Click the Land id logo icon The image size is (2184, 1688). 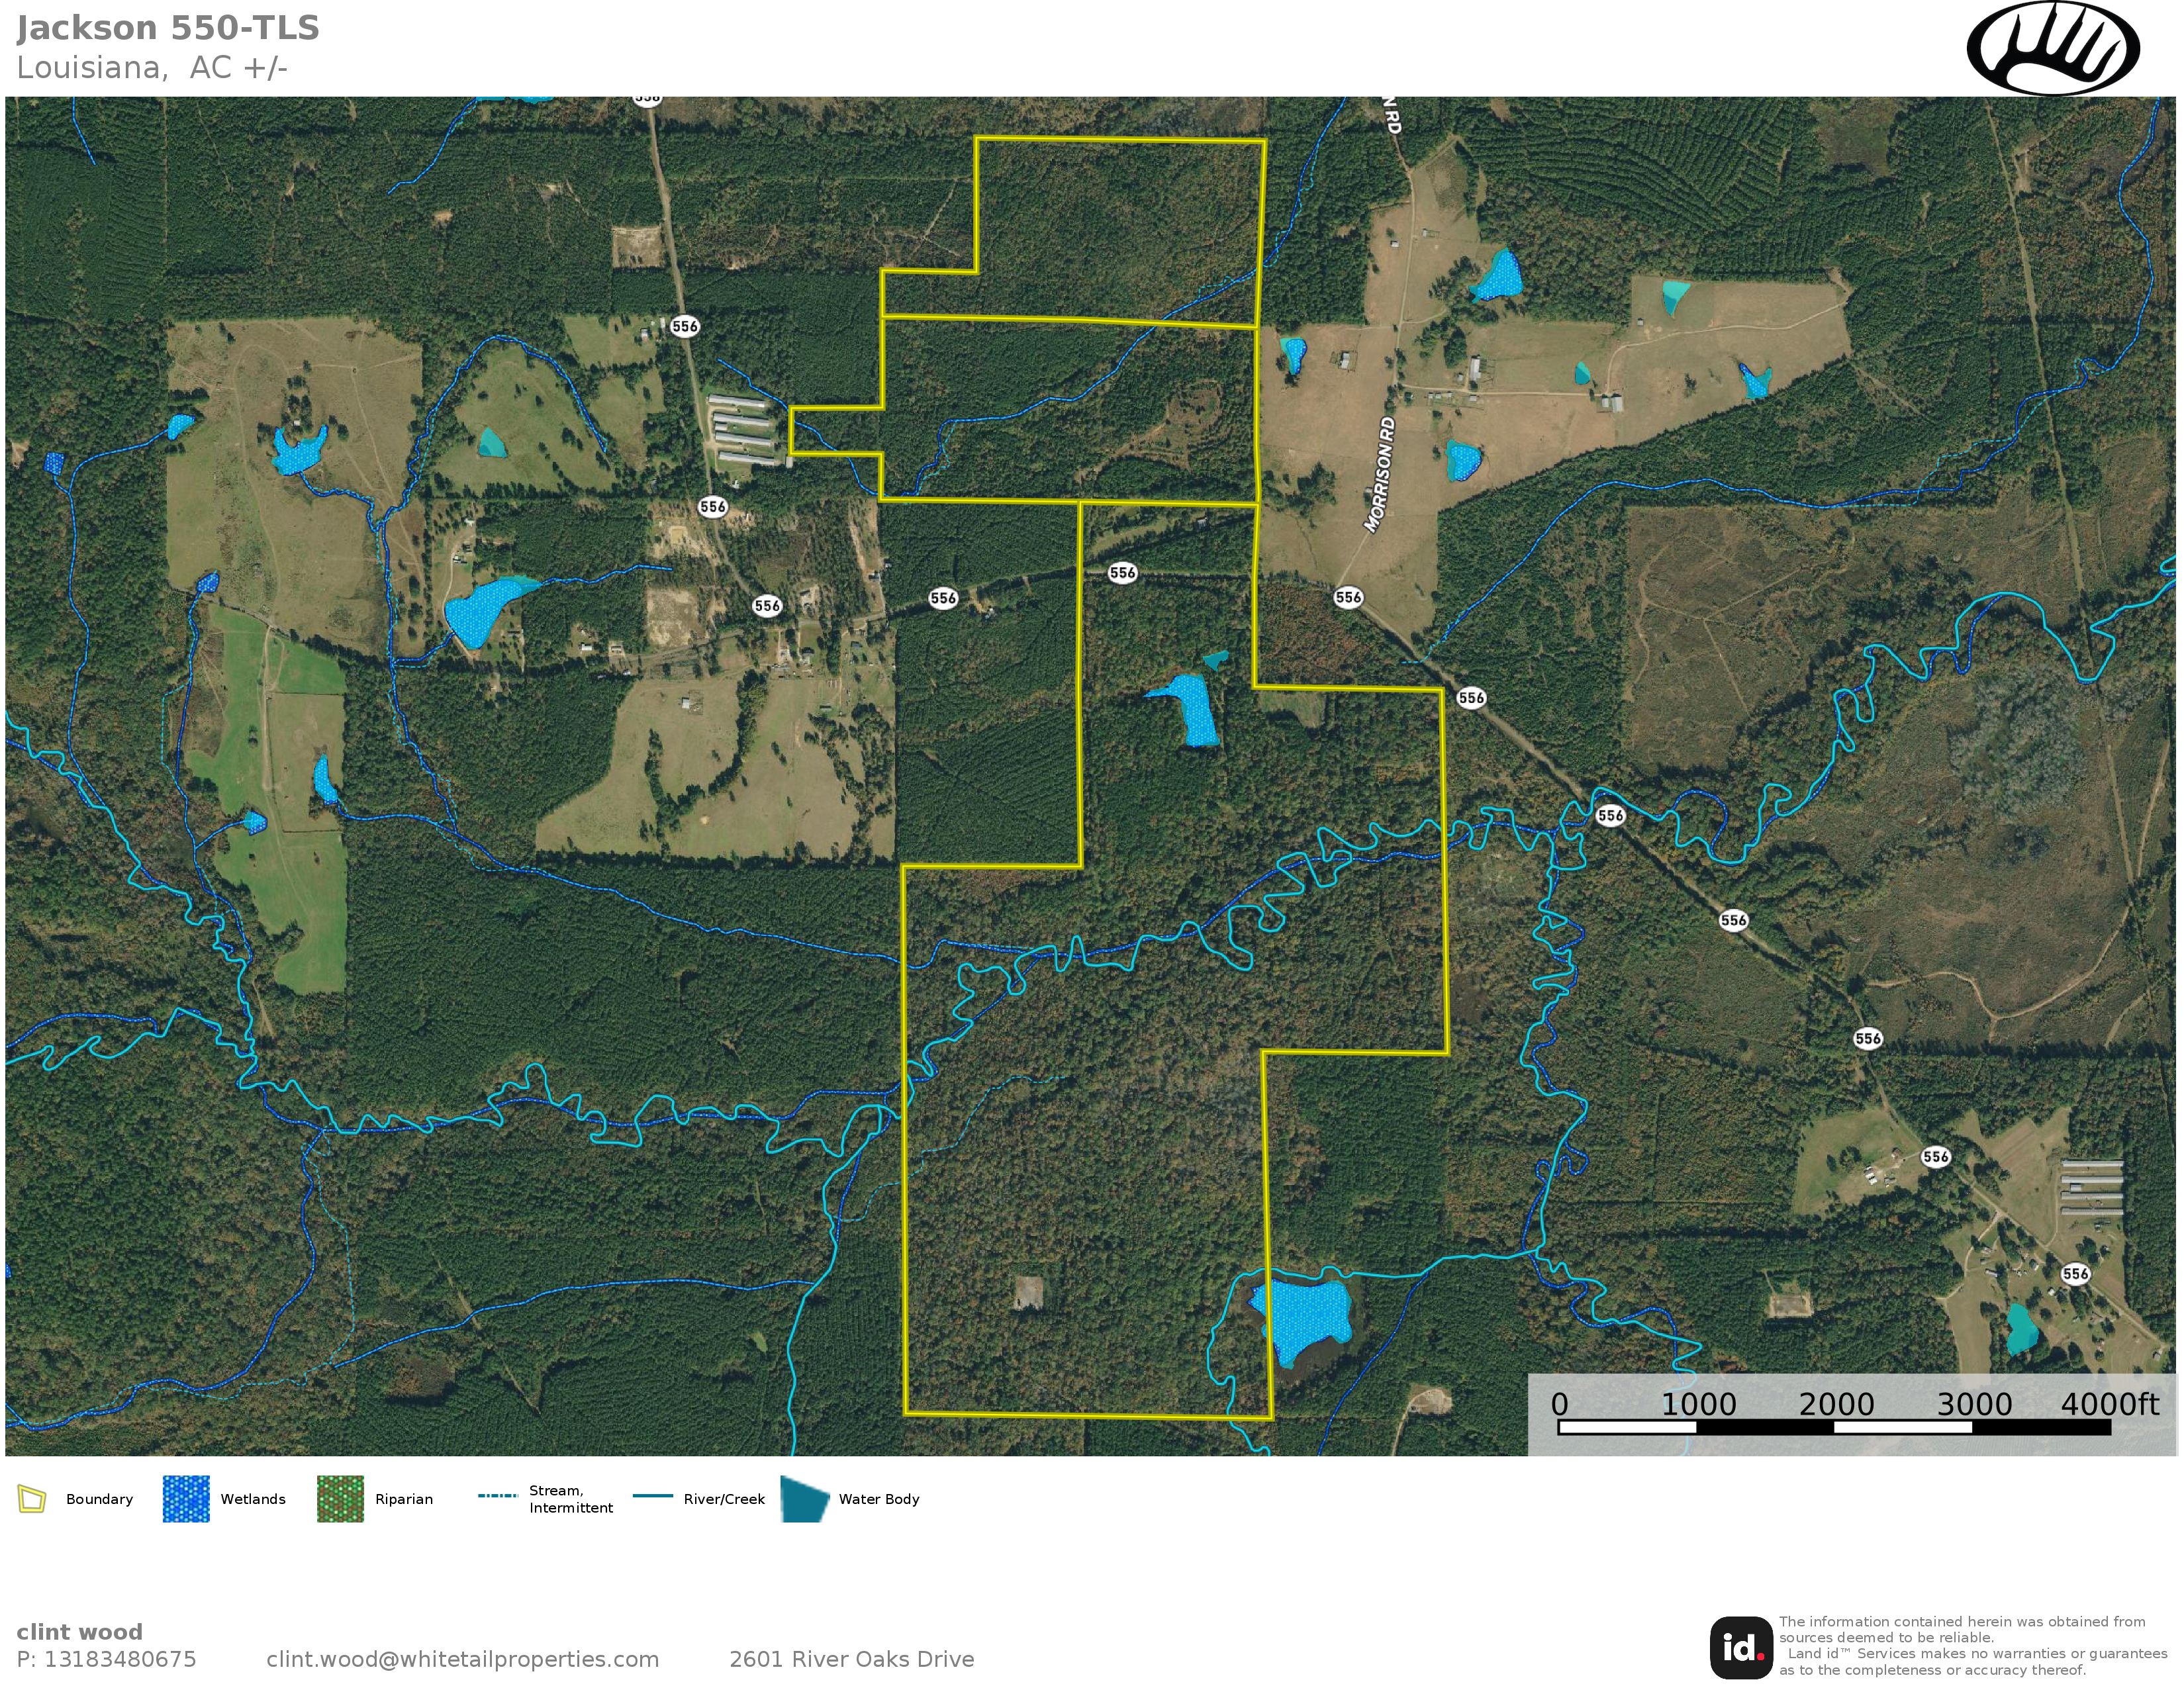coord(1741,1648)
